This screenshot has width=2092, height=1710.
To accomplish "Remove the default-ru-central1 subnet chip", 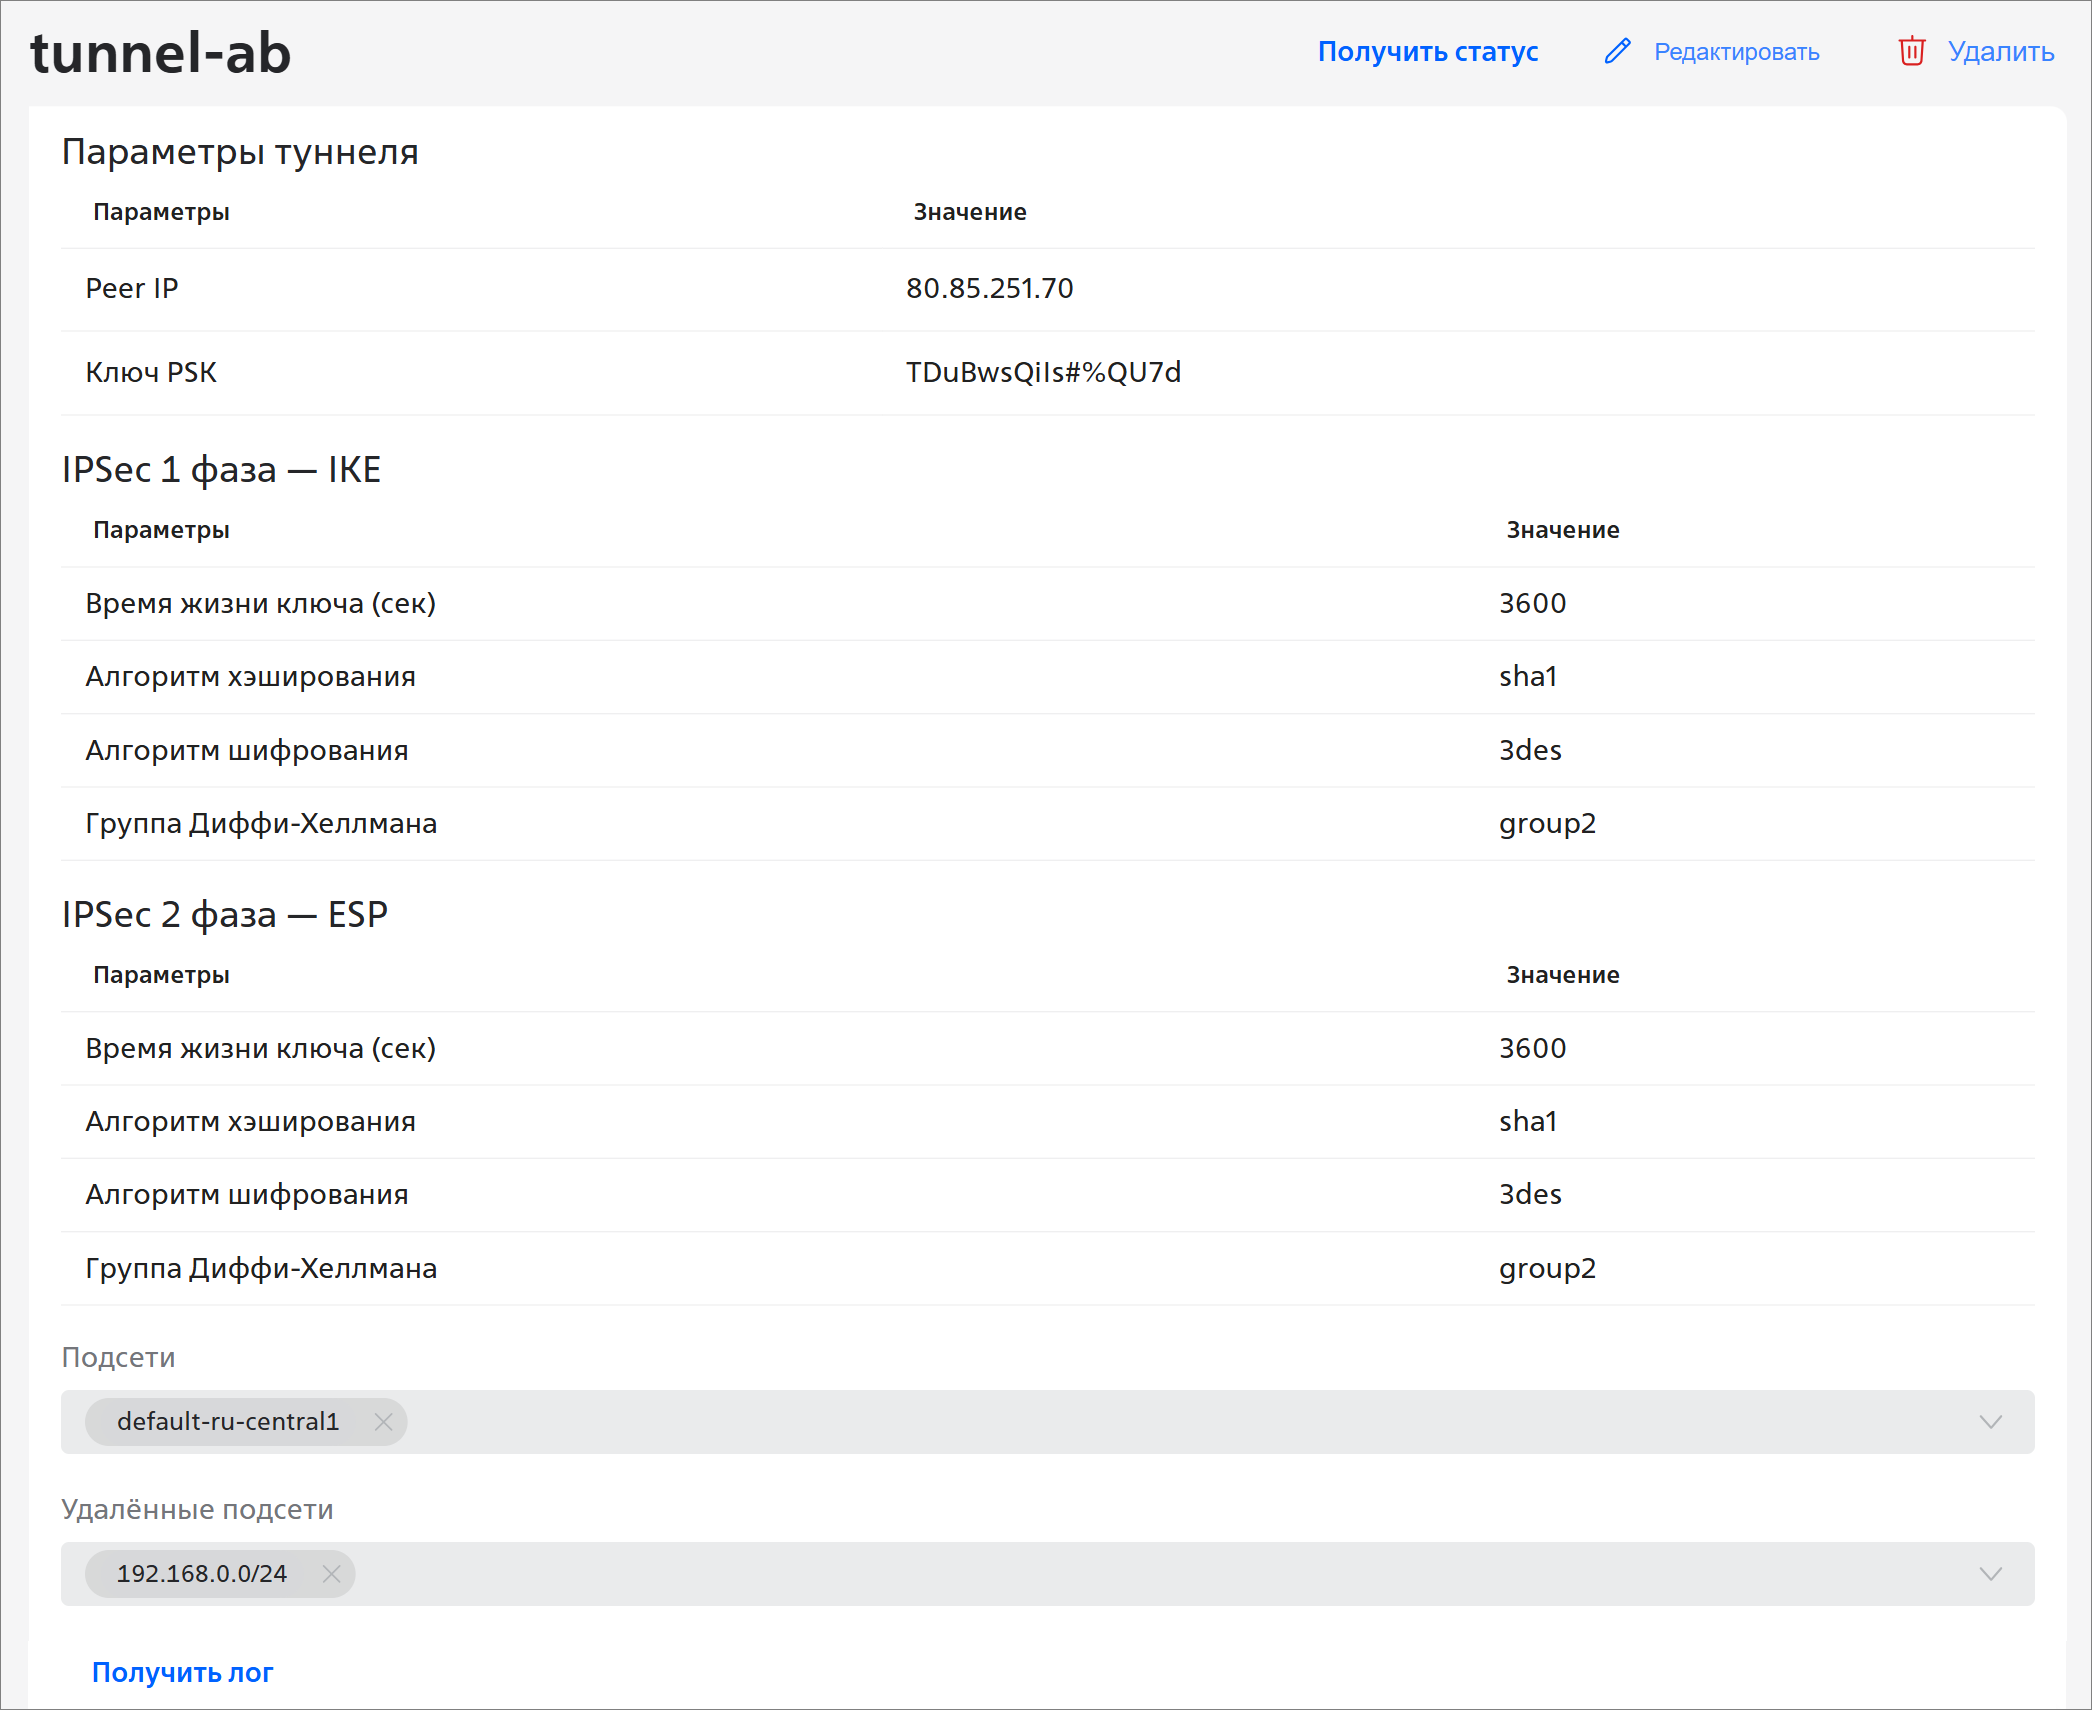I will pos(383,1422).
